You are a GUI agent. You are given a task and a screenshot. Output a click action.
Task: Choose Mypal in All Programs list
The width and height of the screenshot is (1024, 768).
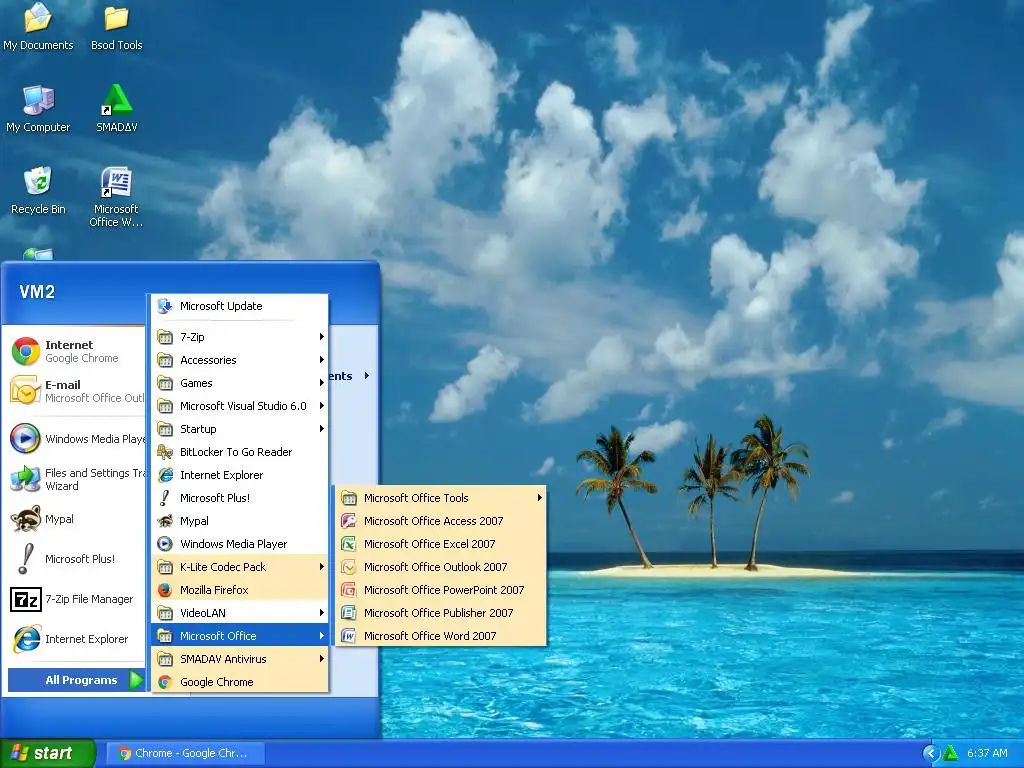point(239,521)
